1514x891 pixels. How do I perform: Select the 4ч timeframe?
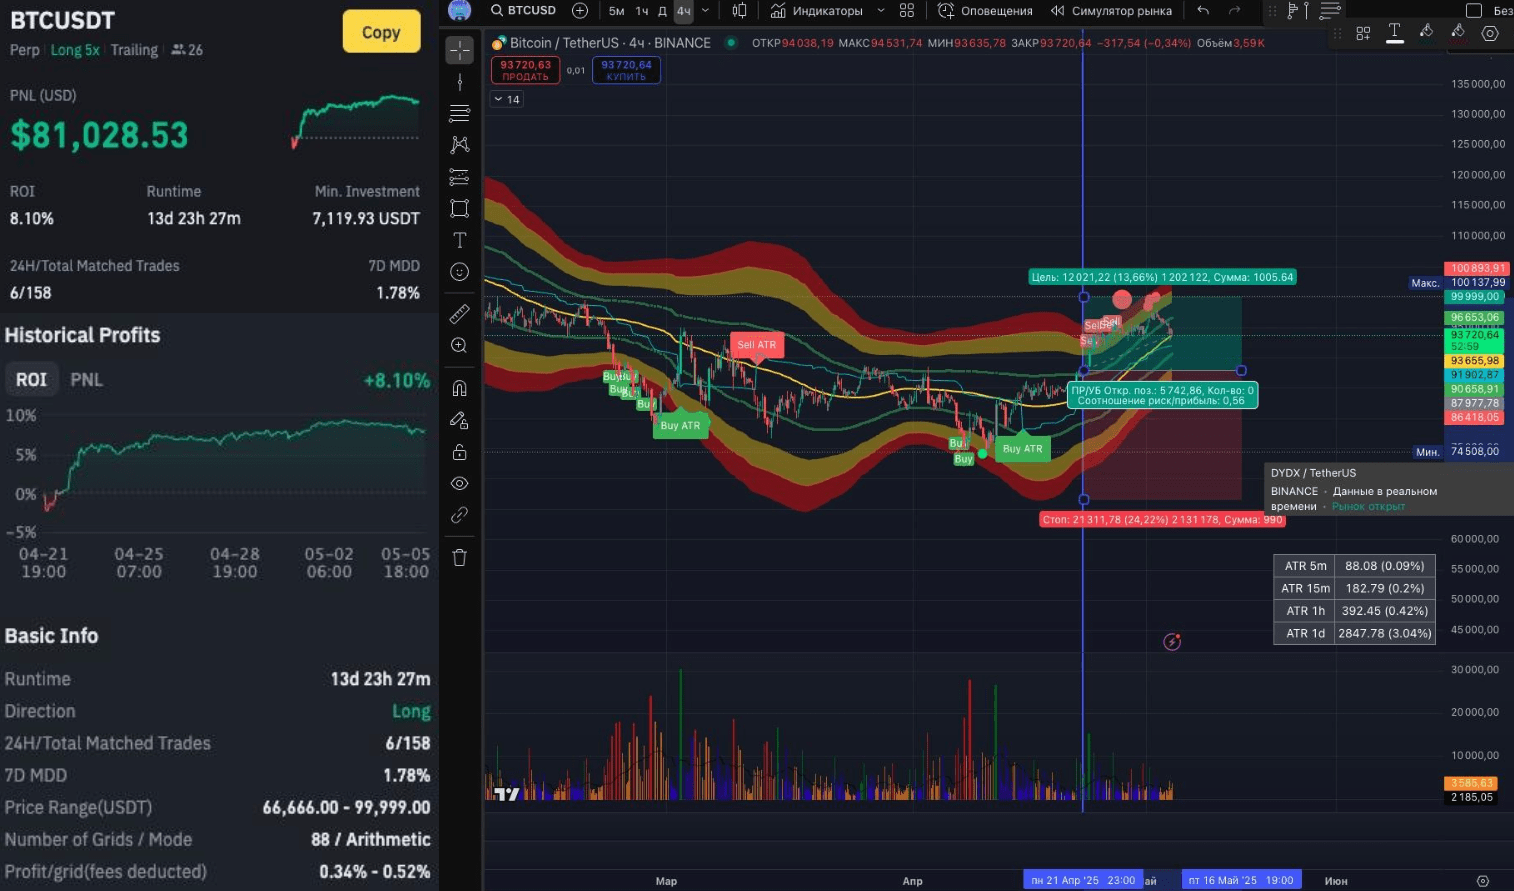(x=684, y=11)
